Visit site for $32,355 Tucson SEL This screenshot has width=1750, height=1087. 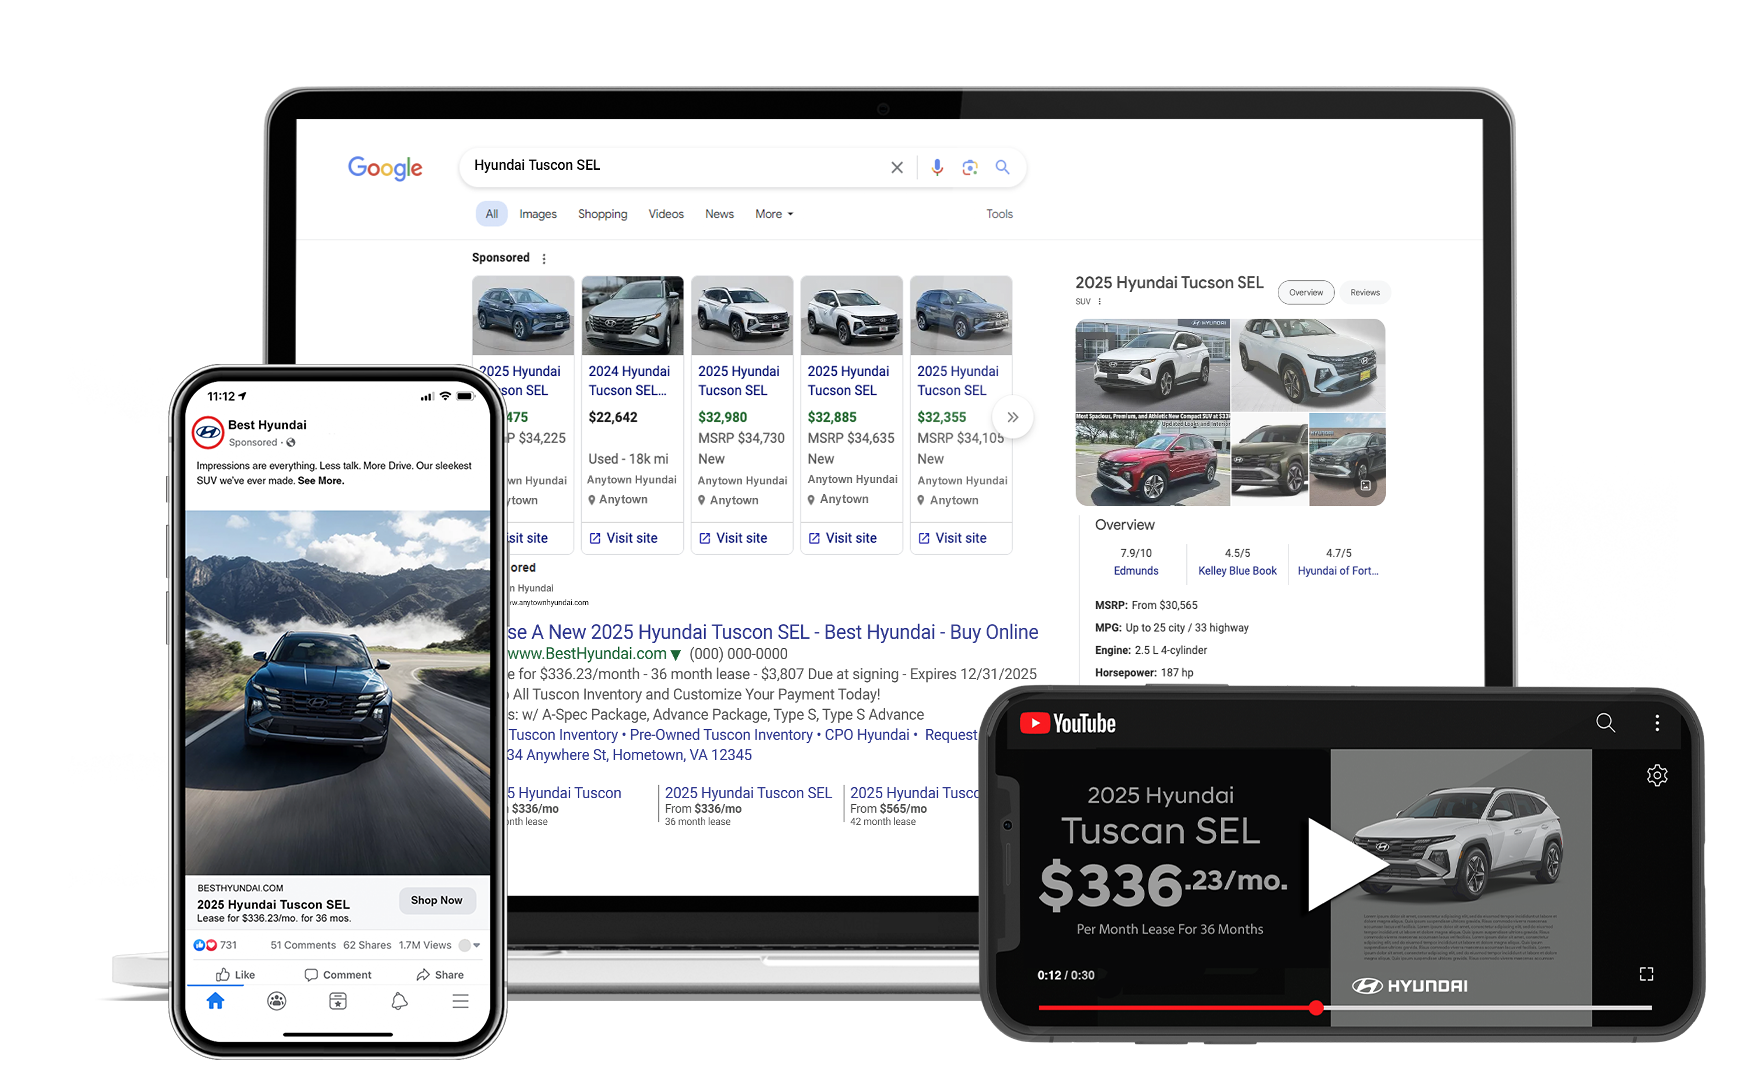coord(952,538)
